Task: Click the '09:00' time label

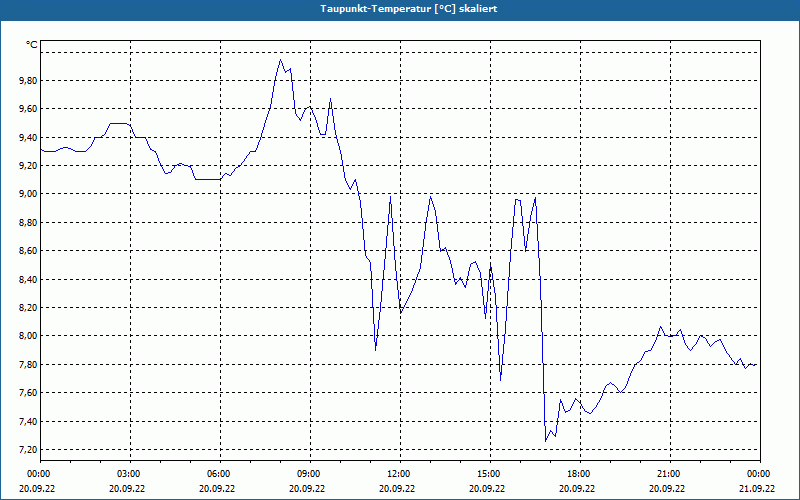Action: coord(310,474)
